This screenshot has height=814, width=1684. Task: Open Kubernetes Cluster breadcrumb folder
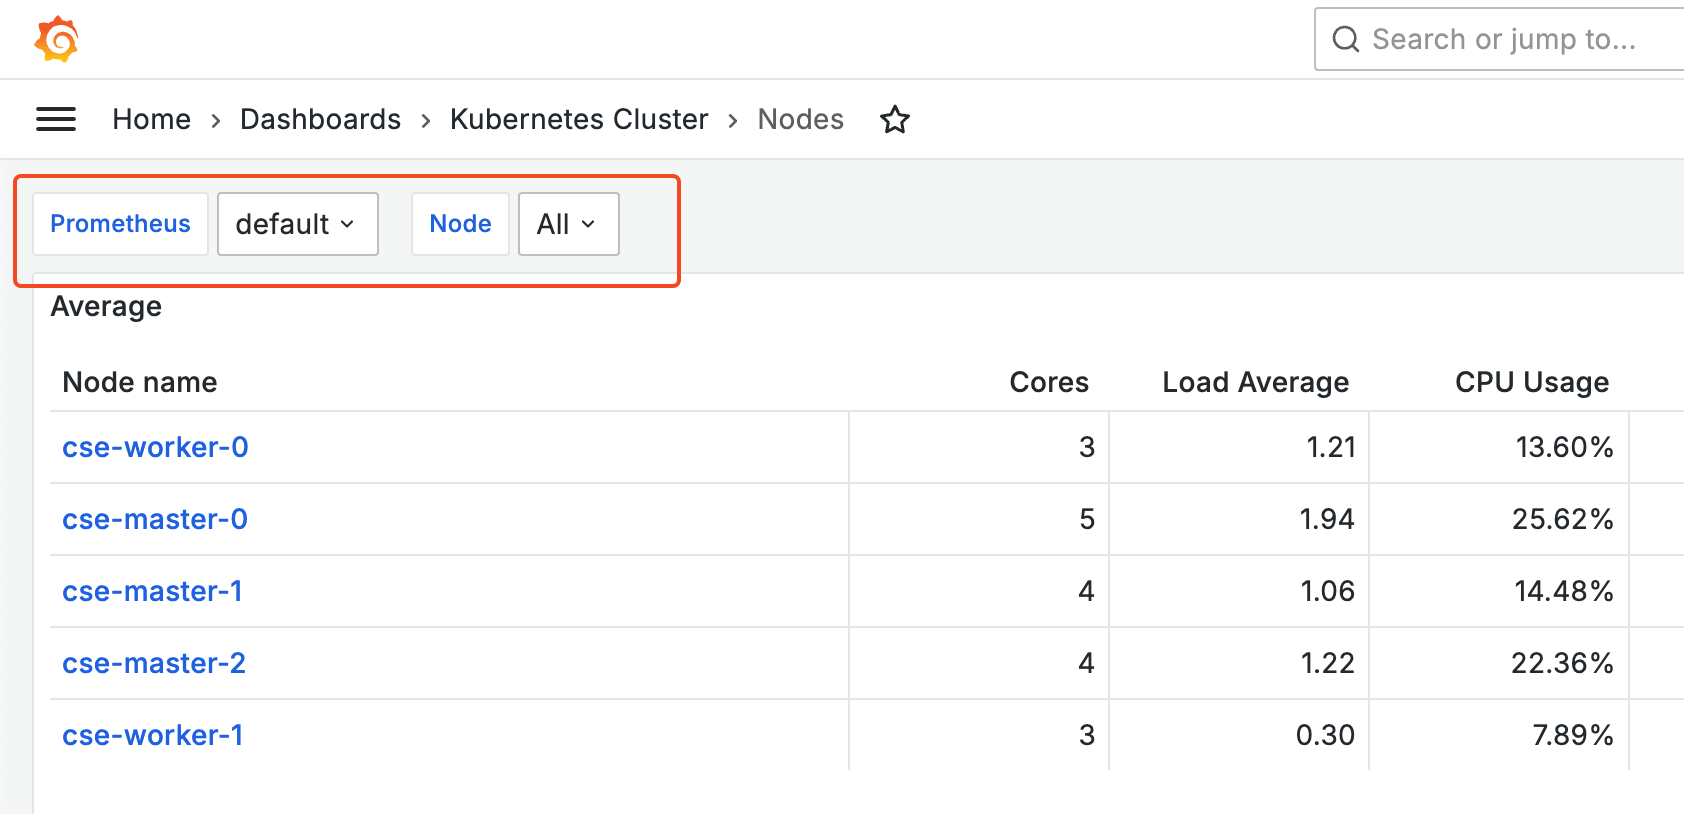pos(579,119)
